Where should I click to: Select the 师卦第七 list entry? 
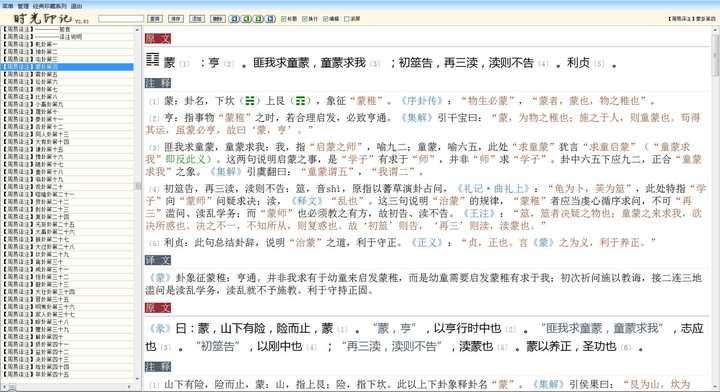(x=67, y=90)
